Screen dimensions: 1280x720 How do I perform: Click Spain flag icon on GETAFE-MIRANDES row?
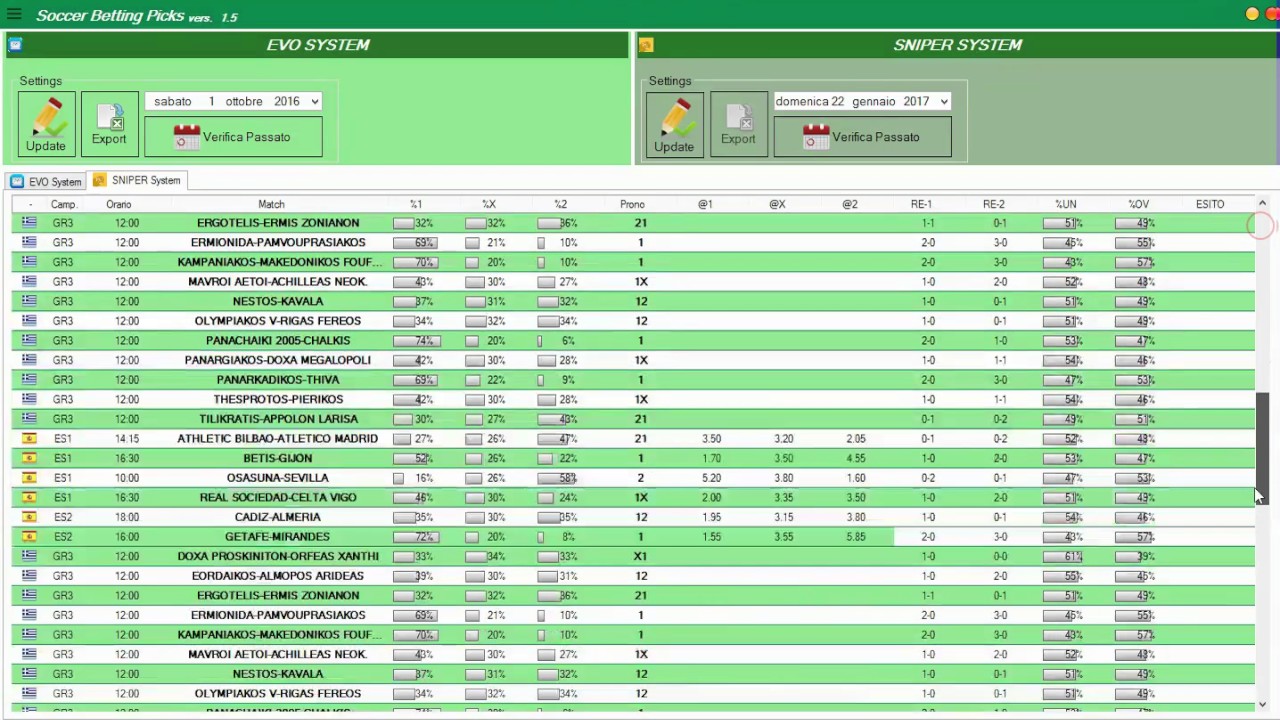point(29,536)
